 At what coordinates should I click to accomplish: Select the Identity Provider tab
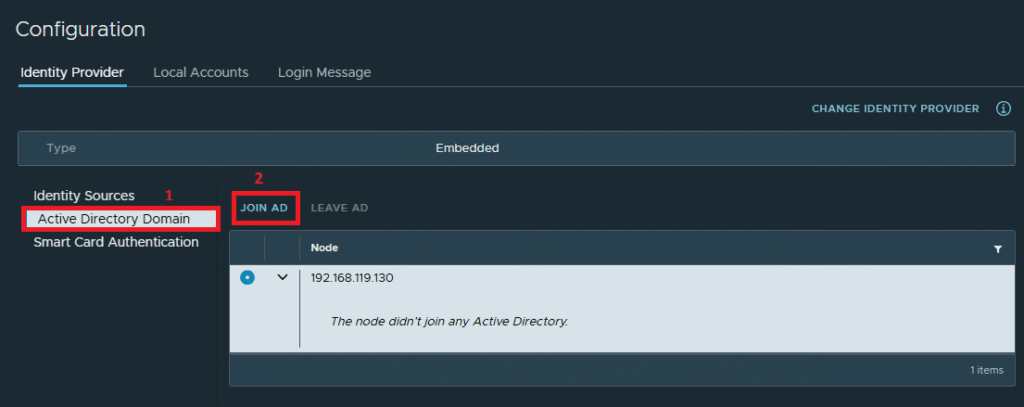(72, 73)
